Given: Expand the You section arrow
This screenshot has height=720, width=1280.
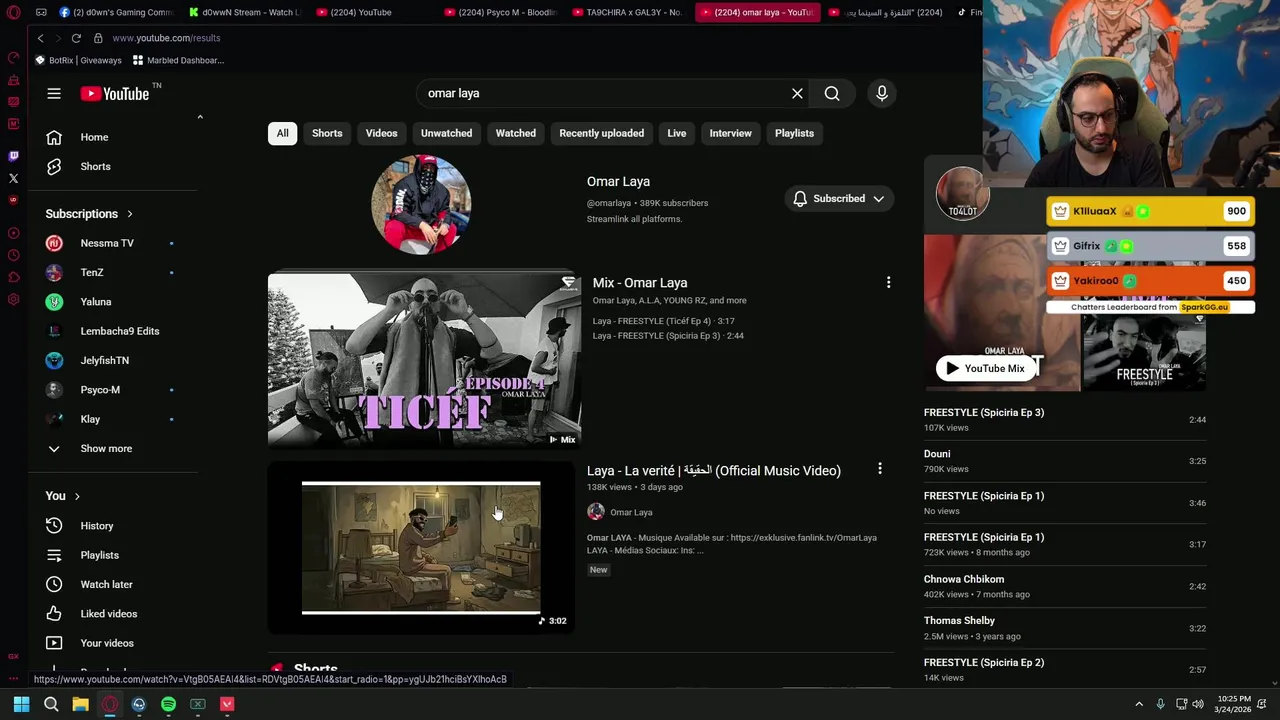Looking at the screenshot, I should [76, 496].
